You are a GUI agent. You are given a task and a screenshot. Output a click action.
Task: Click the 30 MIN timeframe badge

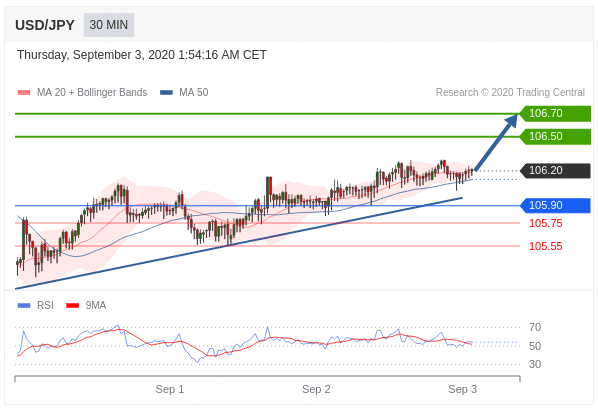(x=109, y=25)
